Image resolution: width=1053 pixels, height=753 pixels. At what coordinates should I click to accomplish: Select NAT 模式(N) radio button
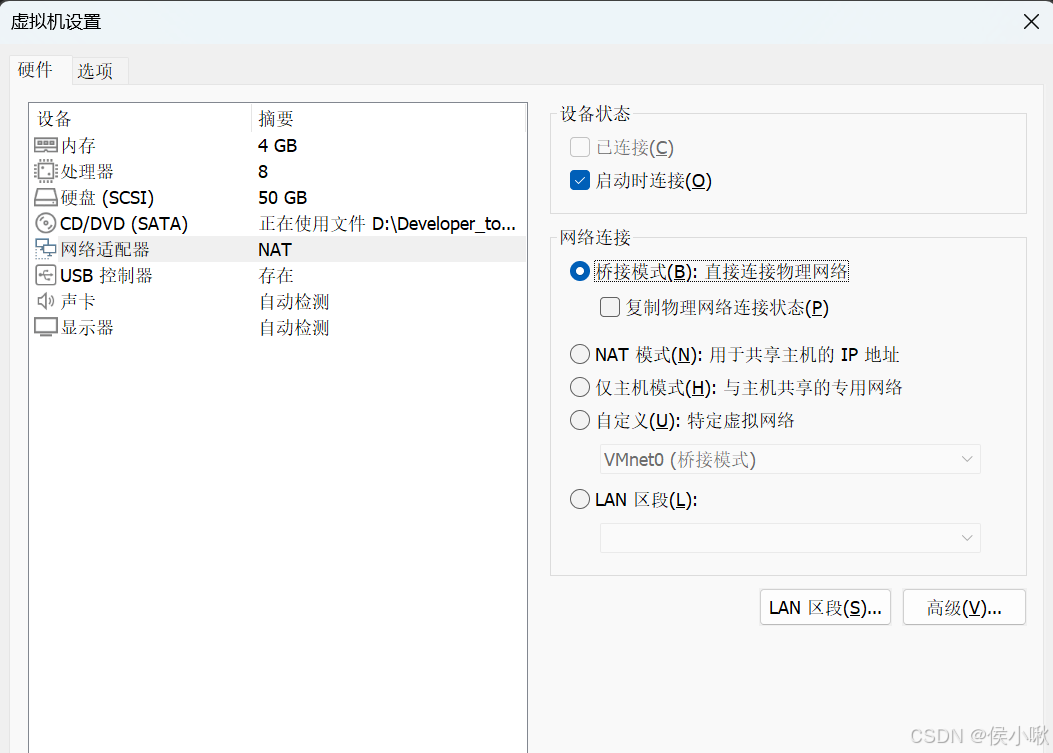coord(580,353)
